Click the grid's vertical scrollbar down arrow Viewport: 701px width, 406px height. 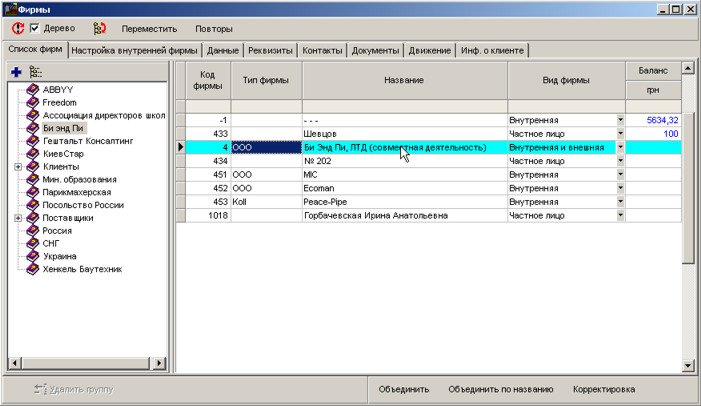[x=688, y=366]
